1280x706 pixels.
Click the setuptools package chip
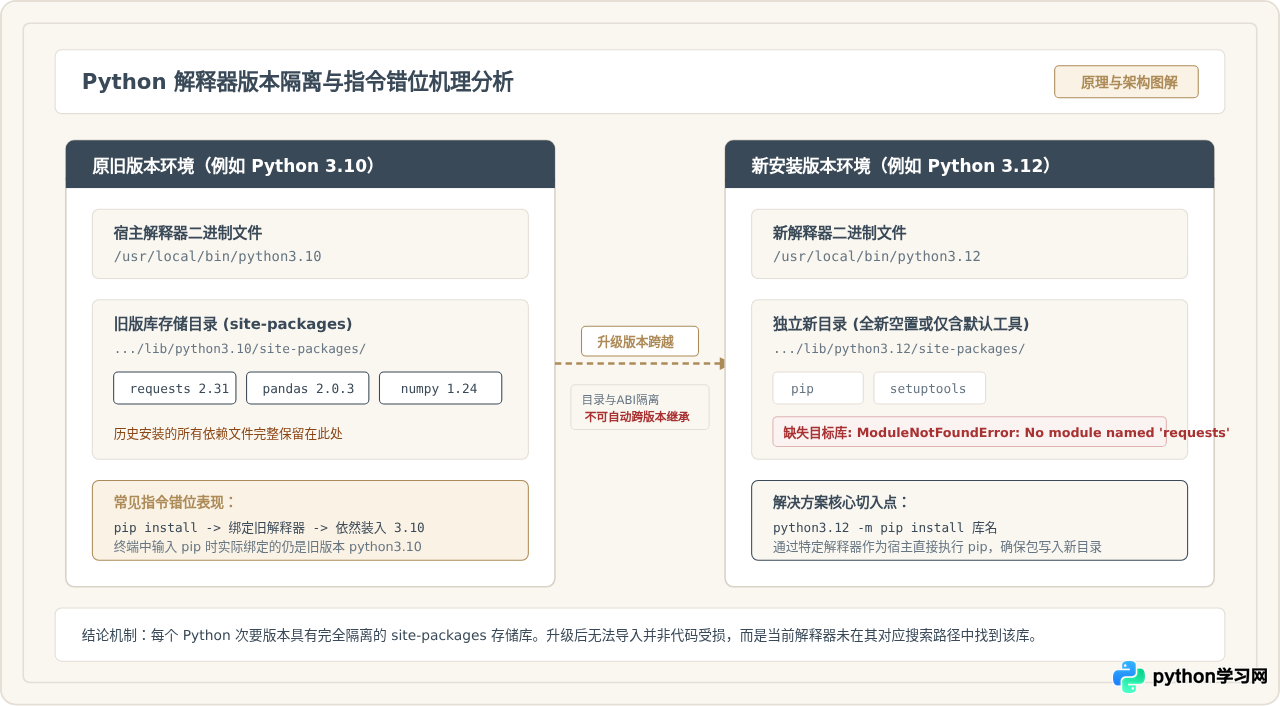pos(929,388)
